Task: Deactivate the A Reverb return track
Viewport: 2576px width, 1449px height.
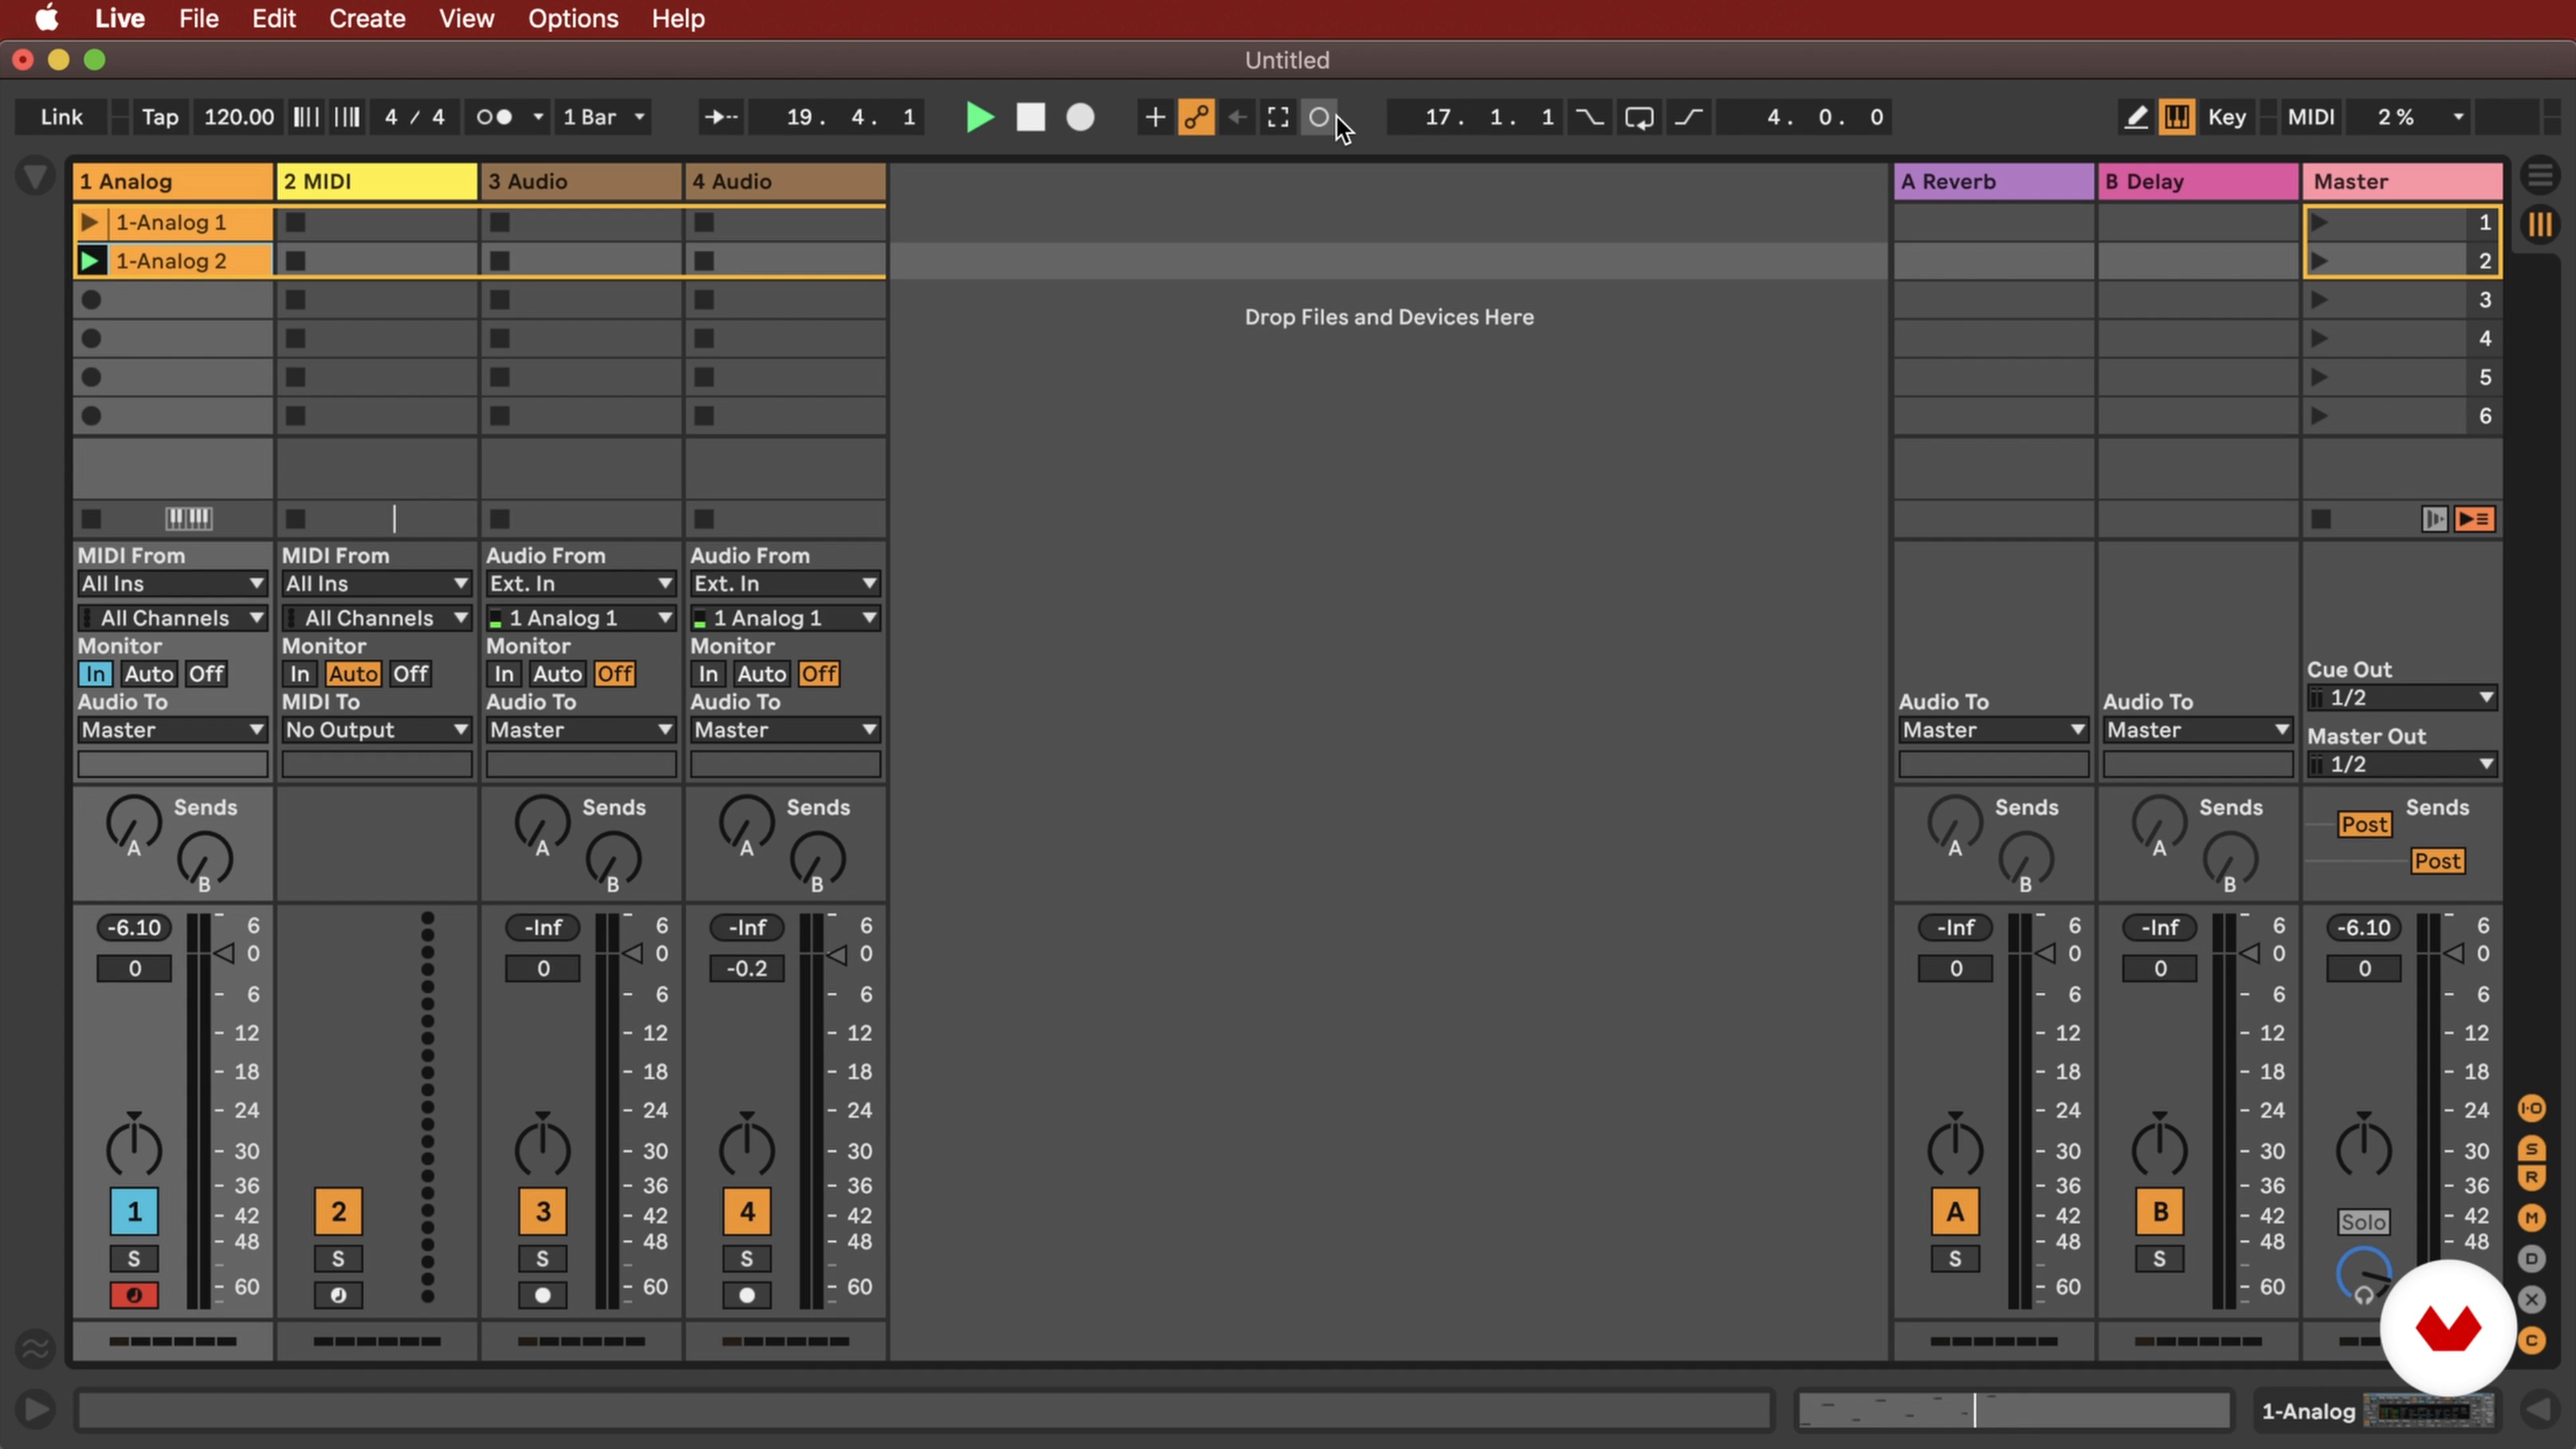Action: (x=1955, y=1212)
